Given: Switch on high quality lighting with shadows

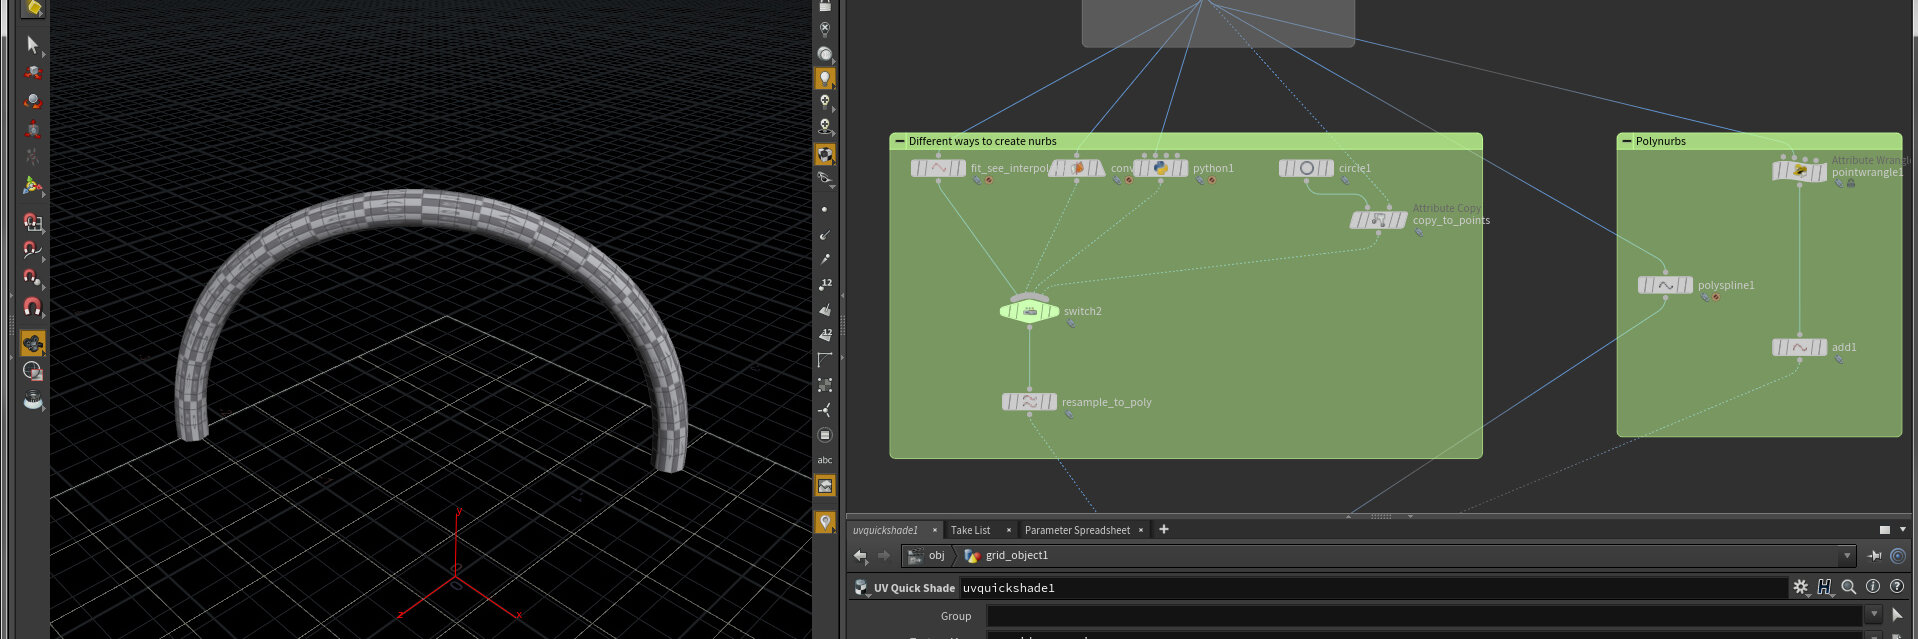Looking at the screenshot, I should point(825,126).
